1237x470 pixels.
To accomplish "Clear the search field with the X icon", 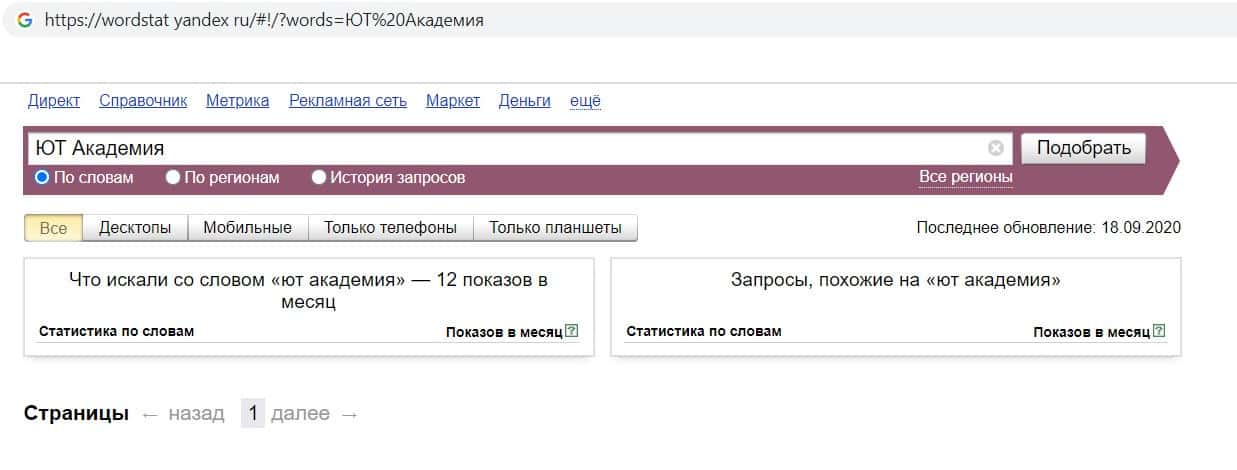I will (x=995, y=148).
